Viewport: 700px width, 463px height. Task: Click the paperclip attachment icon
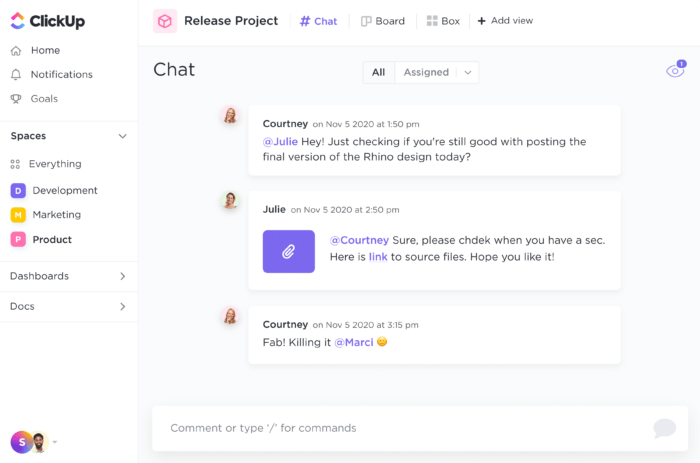[288, 252]
